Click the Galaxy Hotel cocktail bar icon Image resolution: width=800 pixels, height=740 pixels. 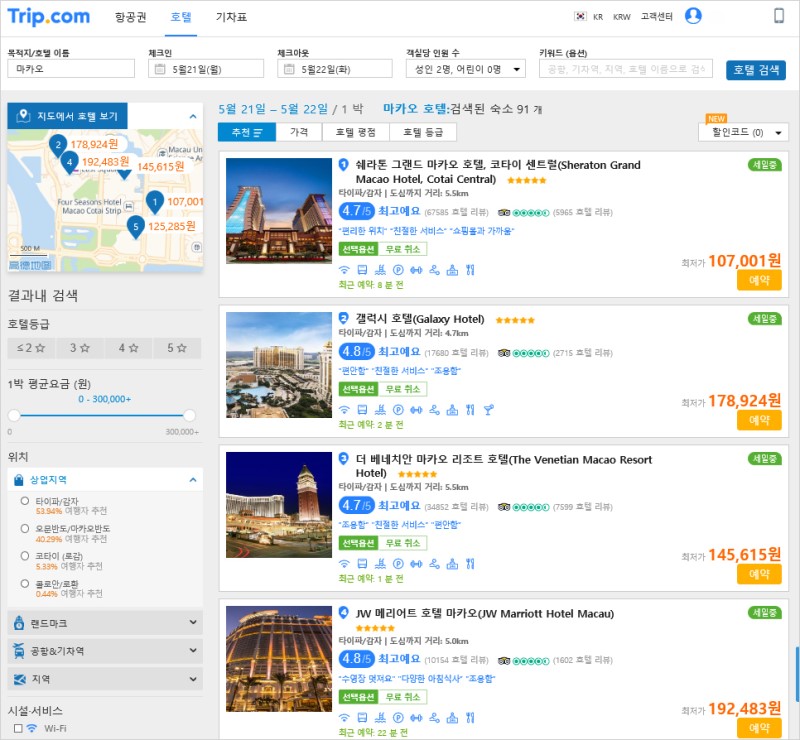click(x=488, y=409)
